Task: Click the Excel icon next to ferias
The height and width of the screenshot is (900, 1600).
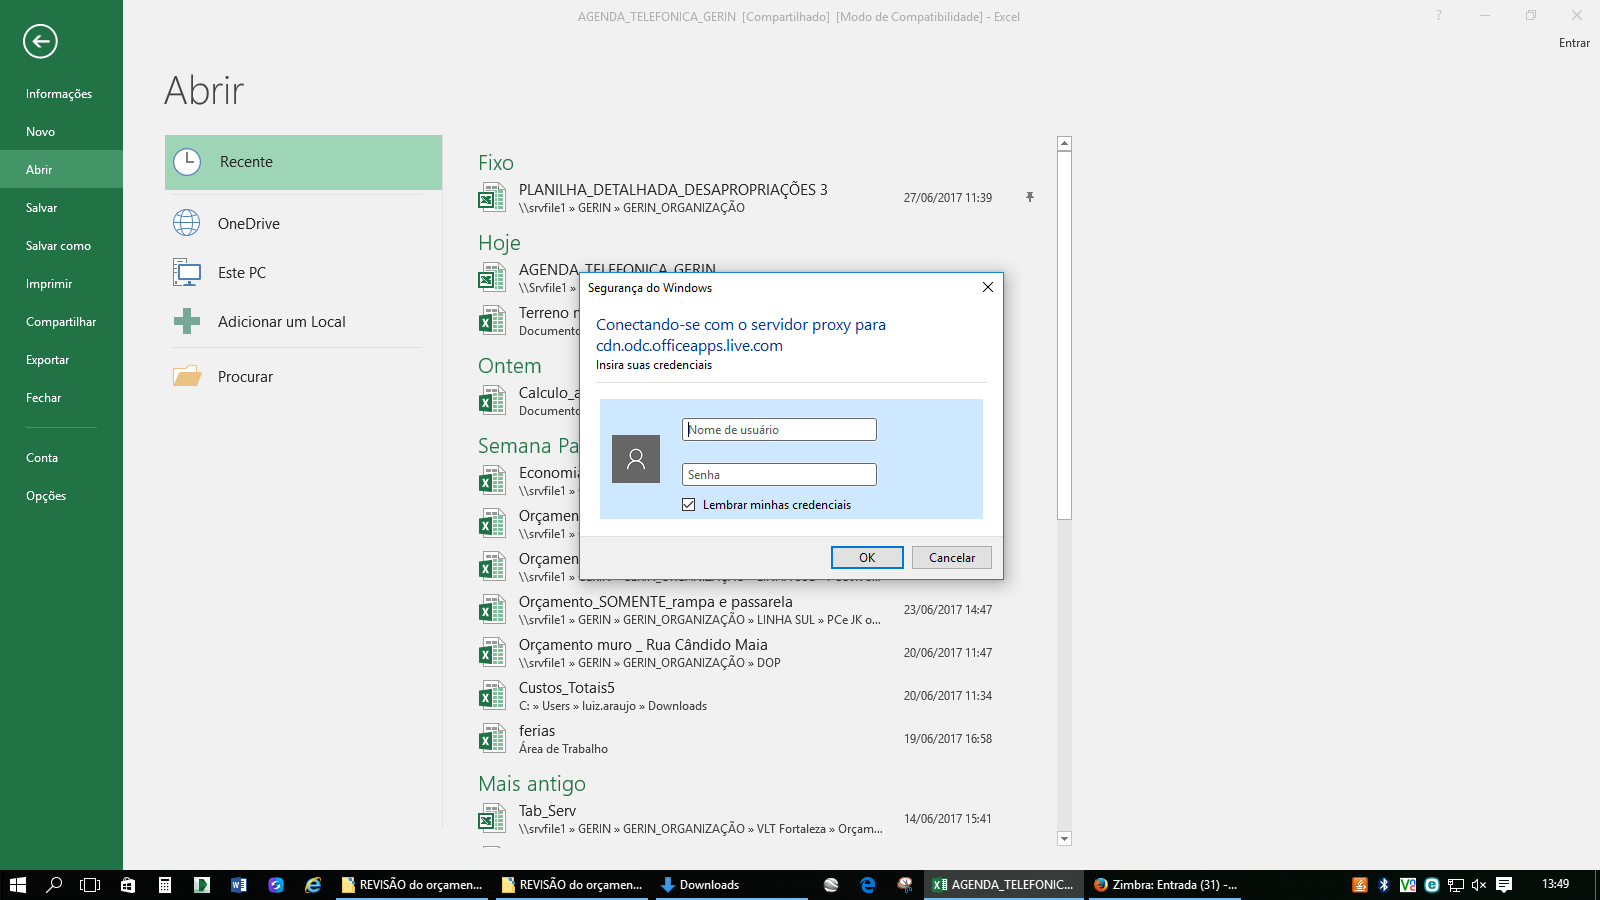Action: pos(491,739)
